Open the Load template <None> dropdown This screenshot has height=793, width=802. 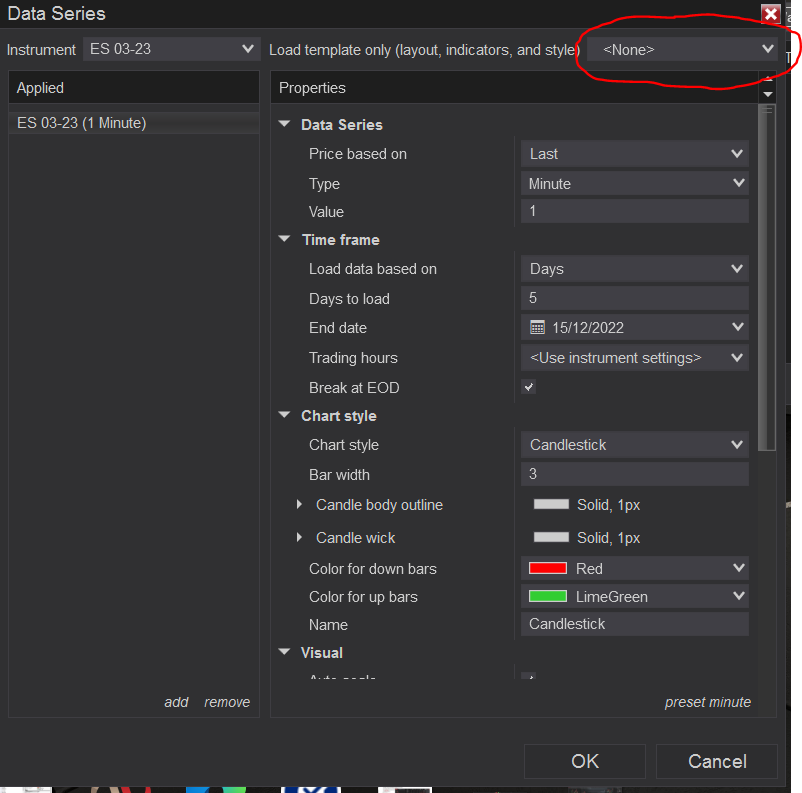click(x=682, y=49)
